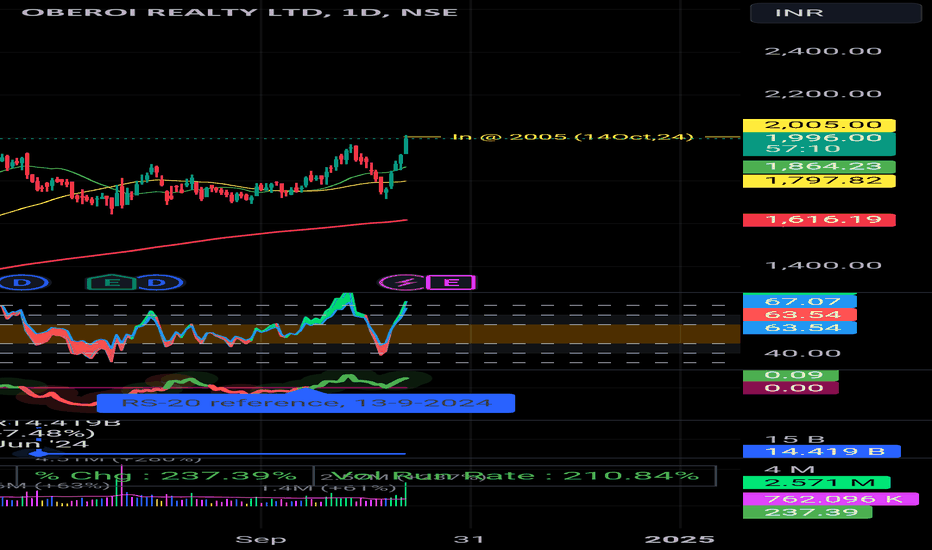The width and height of the screenshot is (932, 550).
Task: Click the 1,996.00 current price label
Action: 819,143
